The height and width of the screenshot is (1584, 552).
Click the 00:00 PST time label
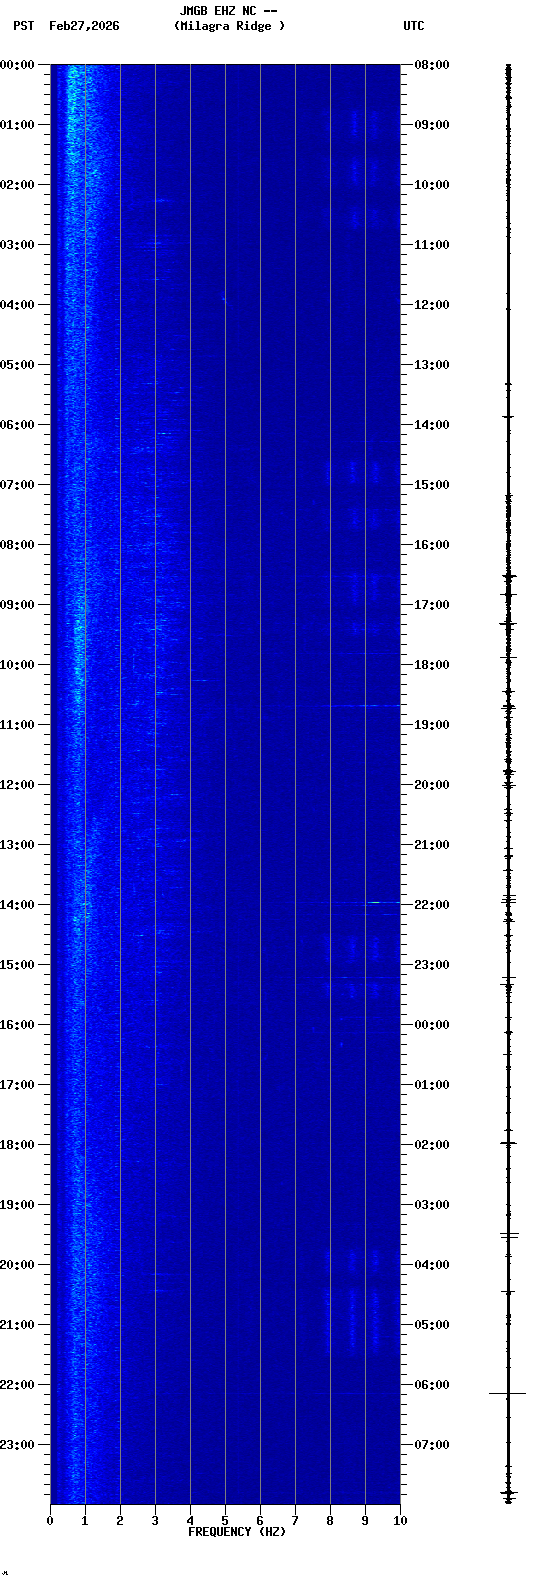tap(17, 65)
